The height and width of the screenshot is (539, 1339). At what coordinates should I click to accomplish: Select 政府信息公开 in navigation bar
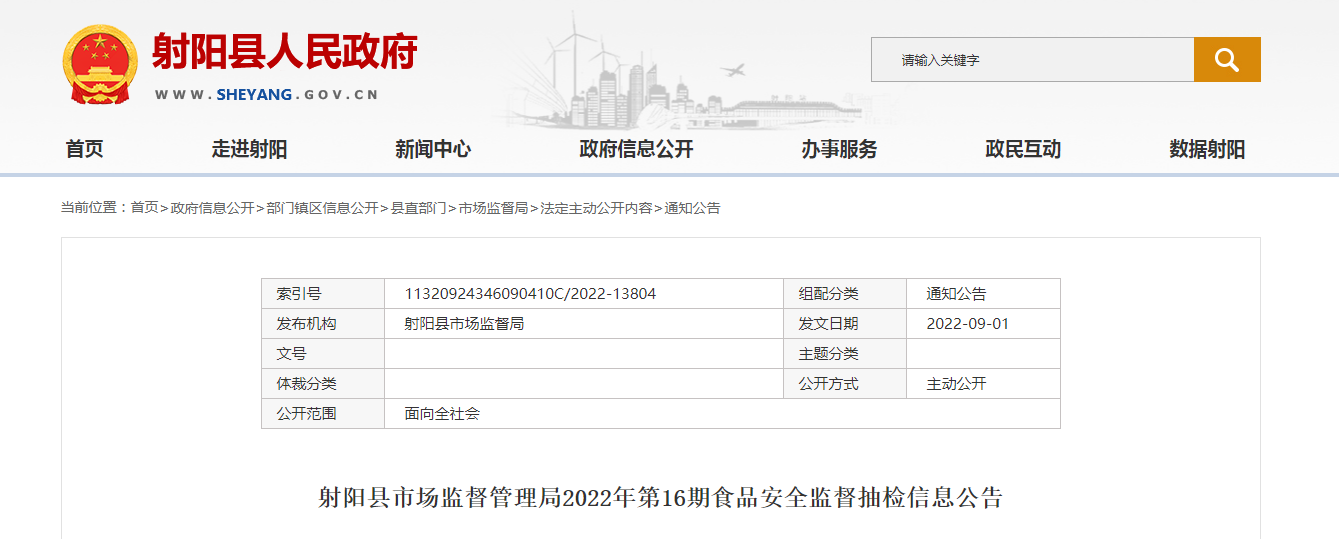(636, 150)
